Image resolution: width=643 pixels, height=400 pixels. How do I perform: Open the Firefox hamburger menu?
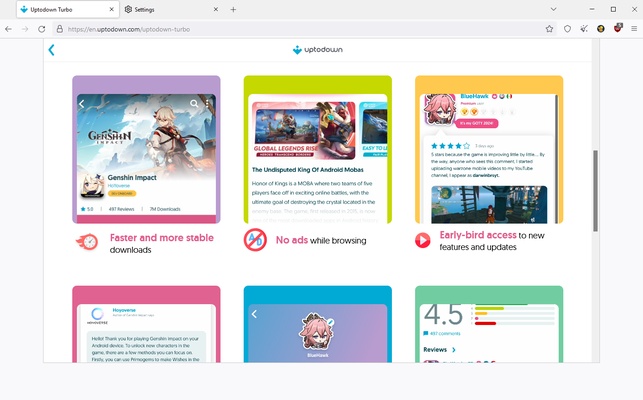[634, 29]
